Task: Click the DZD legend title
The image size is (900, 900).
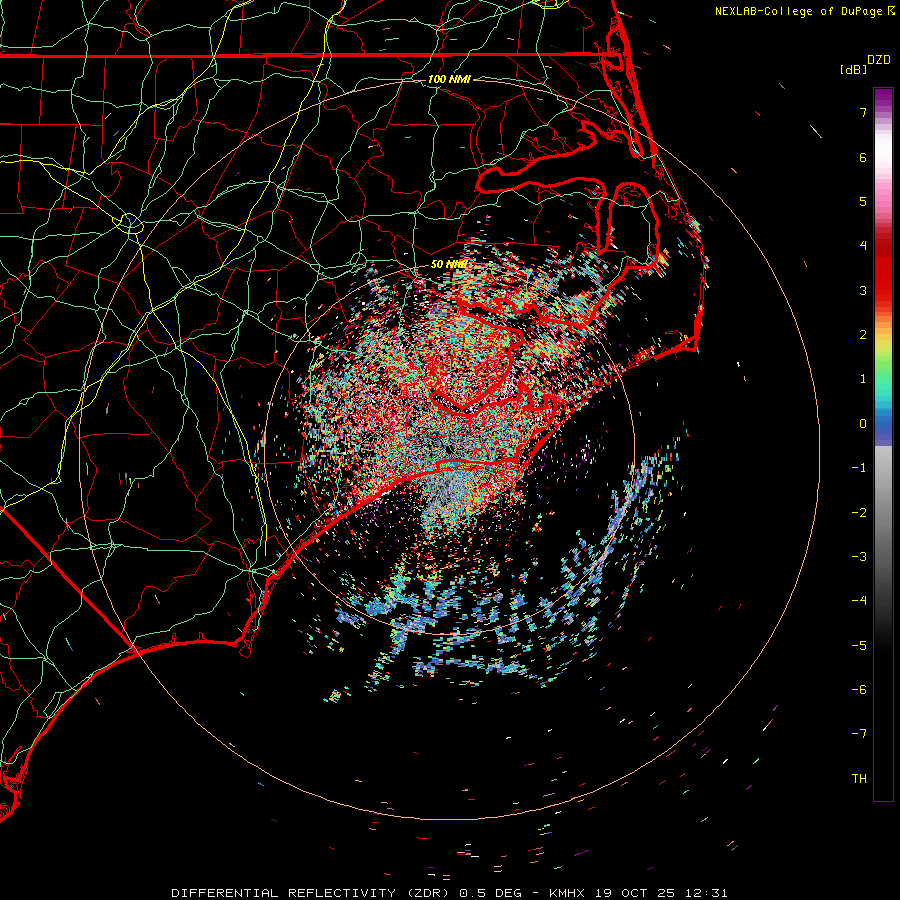Action: (879, 60)
